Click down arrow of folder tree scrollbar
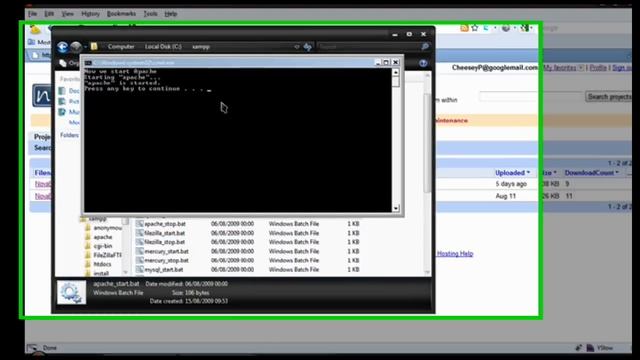This screenshot has width=640, height=360. click(125, 272)
